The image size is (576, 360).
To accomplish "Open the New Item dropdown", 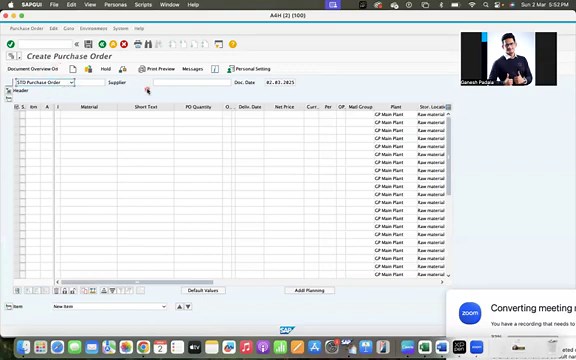I will pos(164,306).
